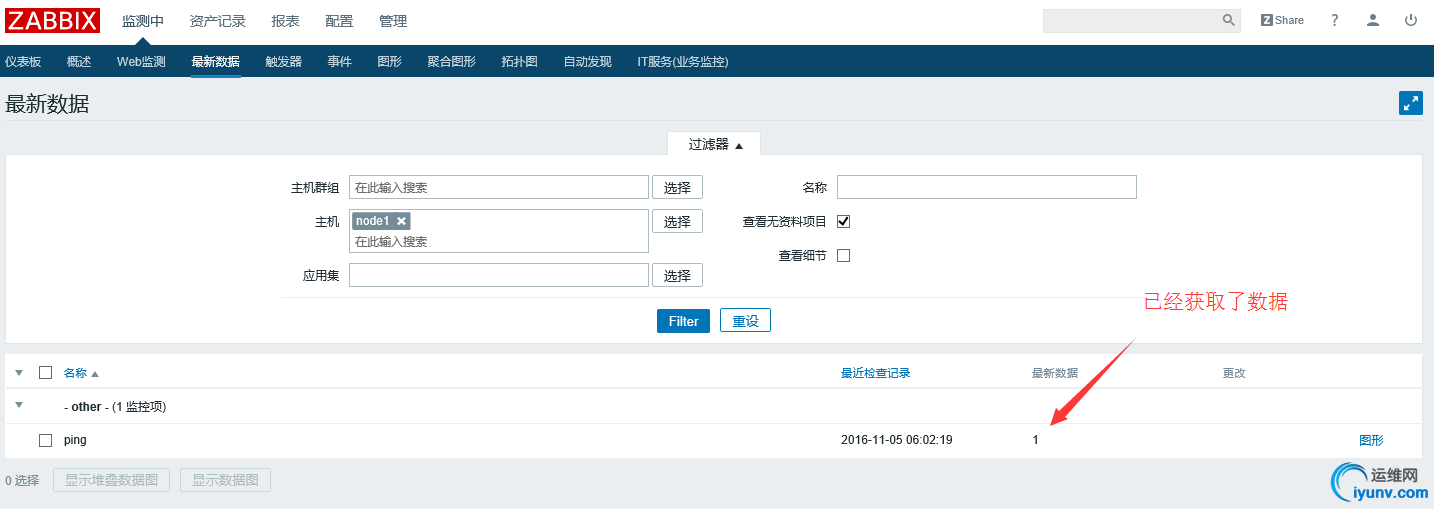
Task: Open Zabbix Share link
Action: coord(1282,20)
